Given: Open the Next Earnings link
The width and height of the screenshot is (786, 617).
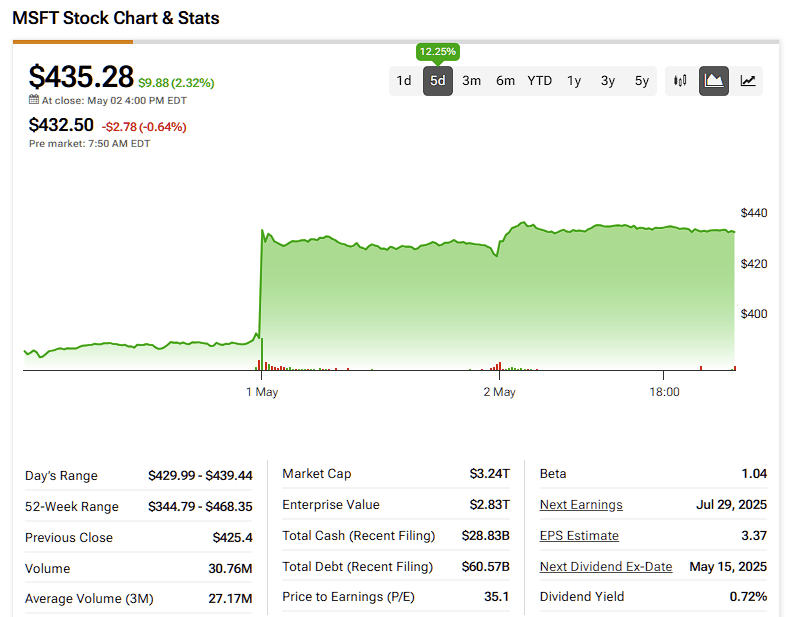Looking at the screenshot, I should click(581, 505).
